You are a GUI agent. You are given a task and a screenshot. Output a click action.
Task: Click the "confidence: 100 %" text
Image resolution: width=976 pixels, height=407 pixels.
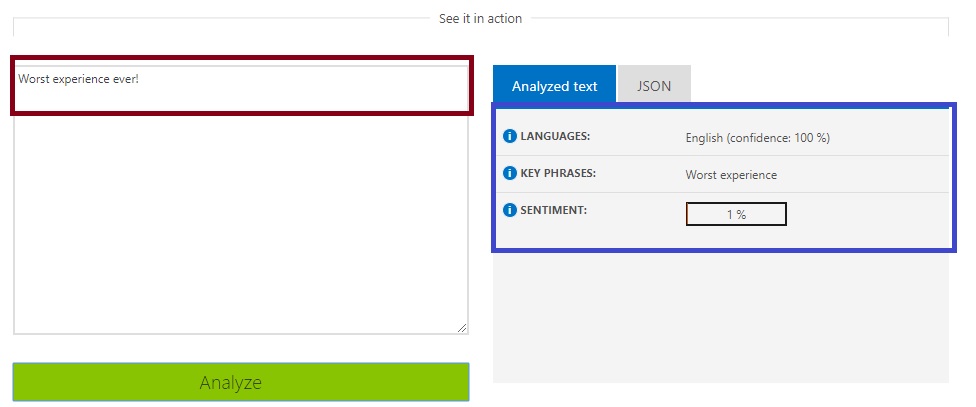coord(778,138)
